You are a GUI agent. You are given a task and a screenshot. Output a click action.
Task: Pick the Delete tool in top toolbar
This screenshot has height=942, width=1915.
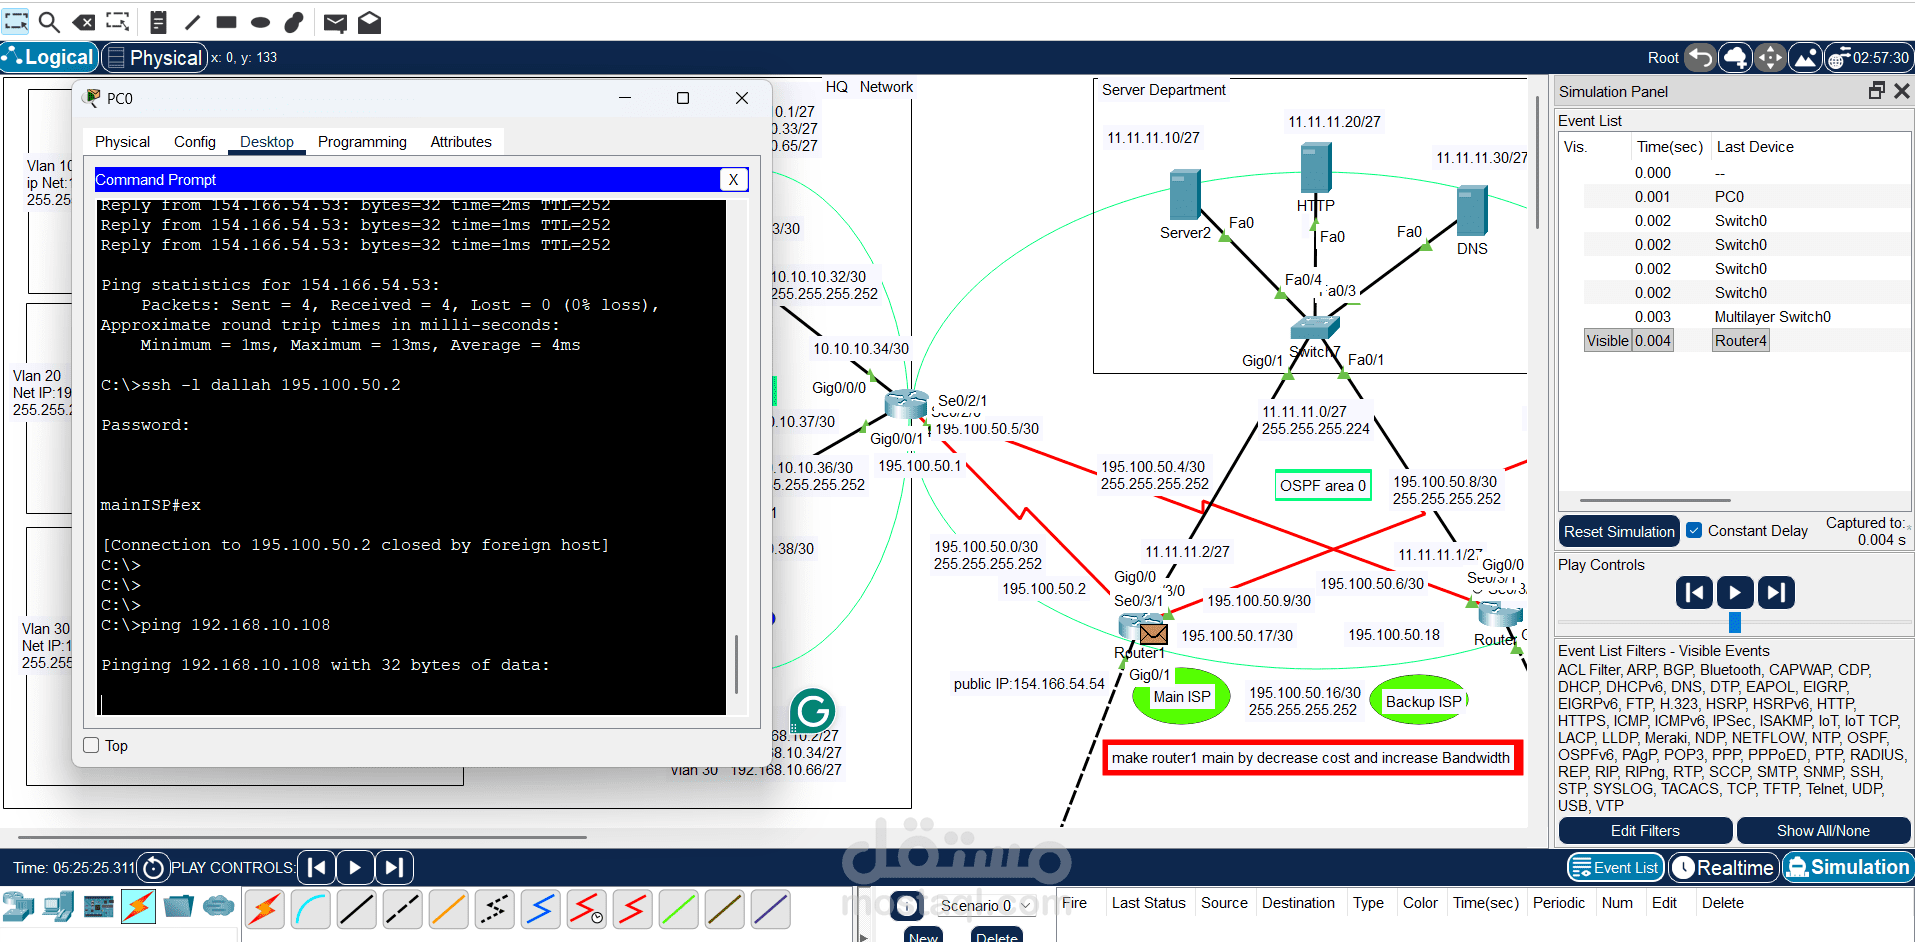(84, 22)
